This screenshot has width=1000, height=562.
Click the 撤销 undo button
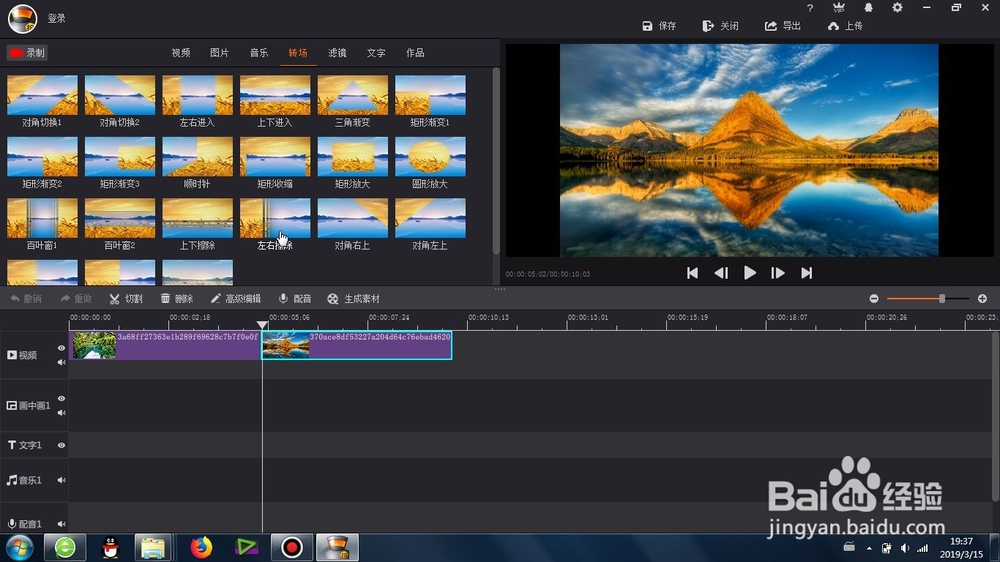point(26,299)
